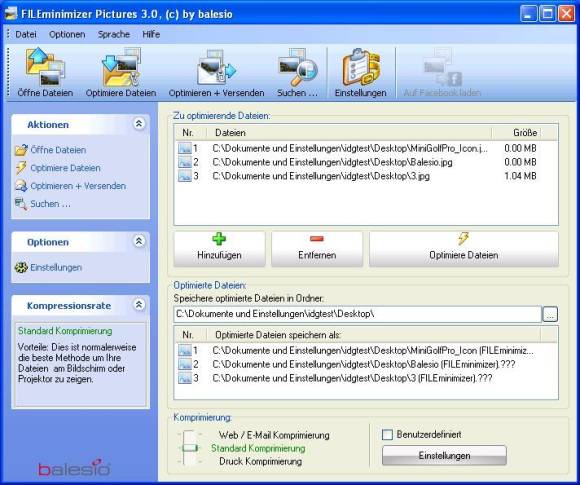Click the Optimierte Dateien speichern als column header

(x=373, y=335)
